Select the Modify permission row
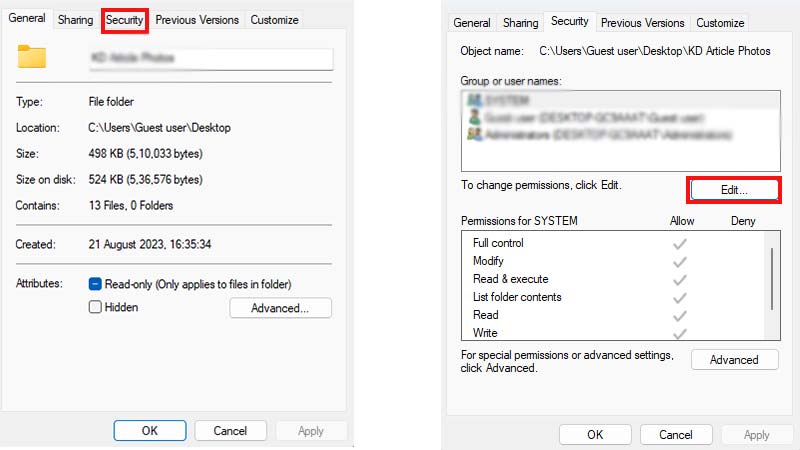Viewport: 800px width, 450px height. pyautogui.click(x=612, y=261)
